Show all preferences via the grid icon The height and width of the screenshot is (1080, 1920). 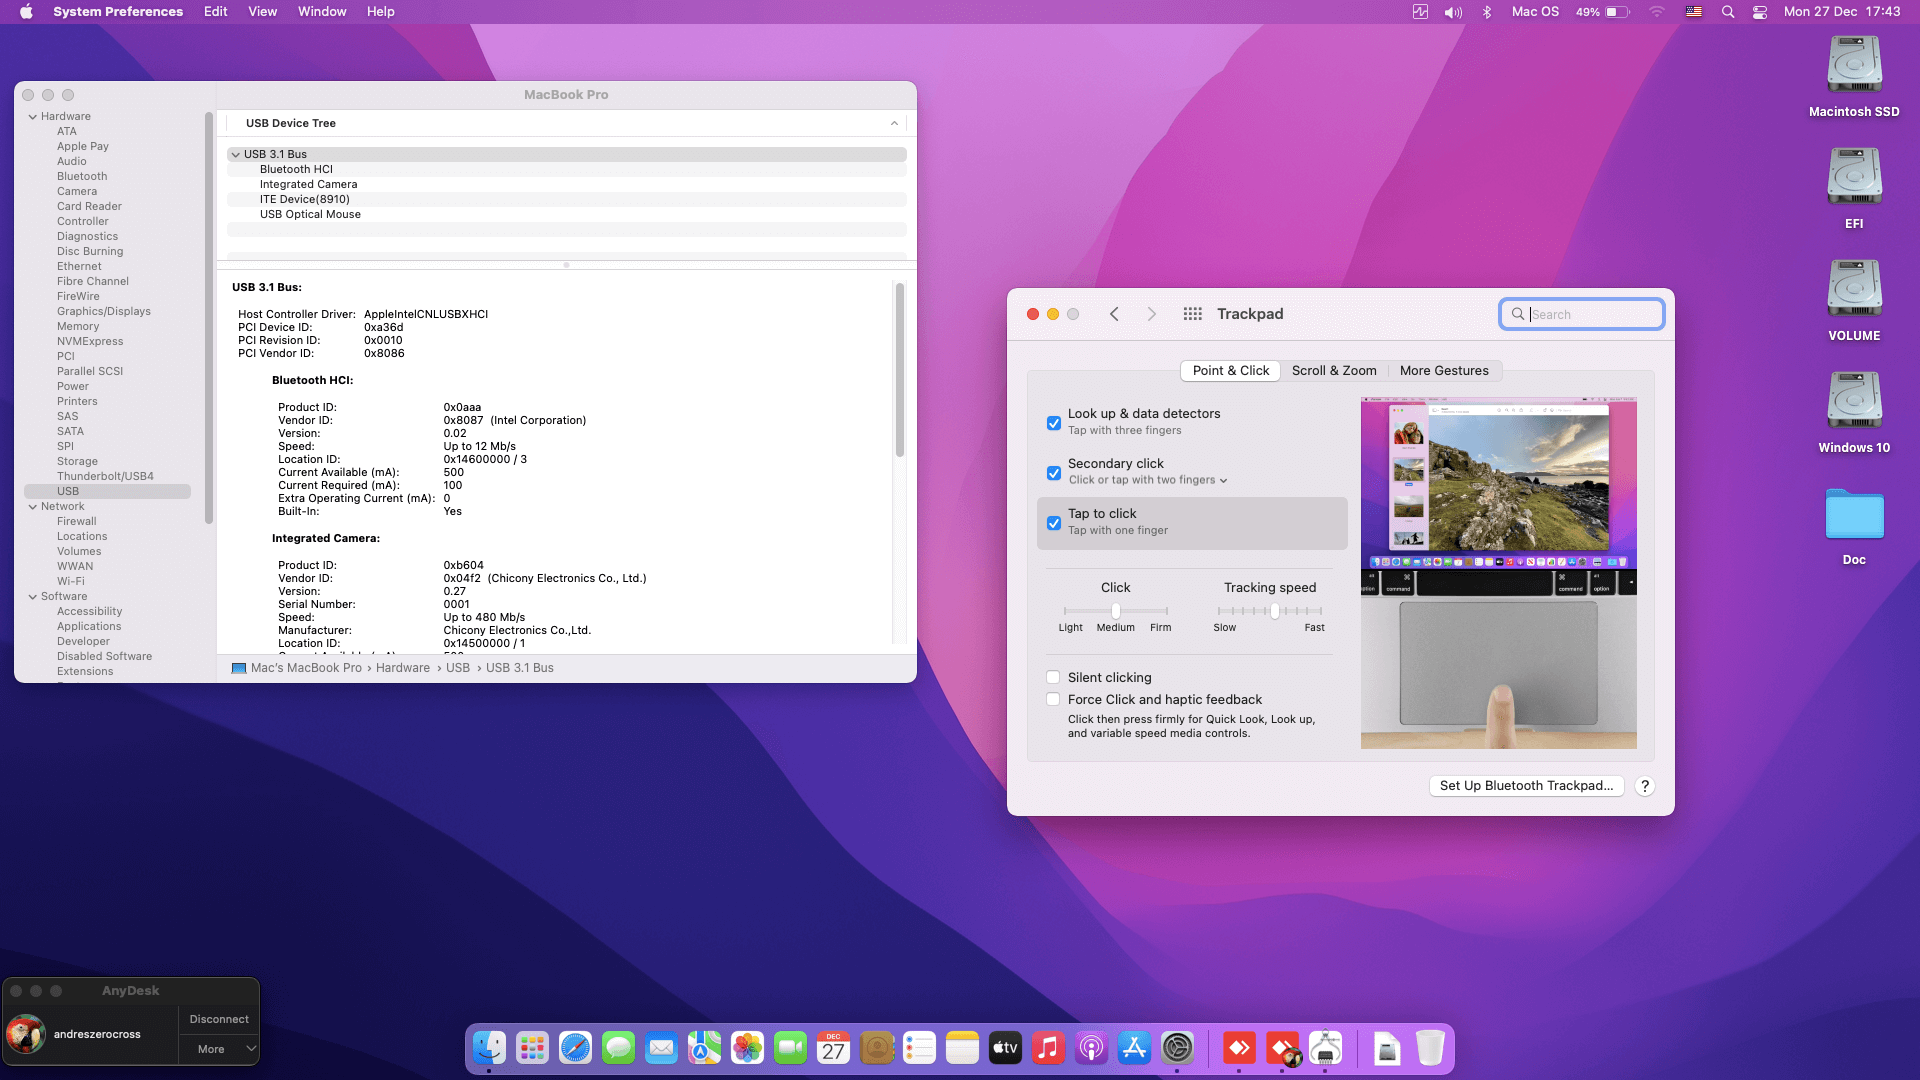(1193, 313)
